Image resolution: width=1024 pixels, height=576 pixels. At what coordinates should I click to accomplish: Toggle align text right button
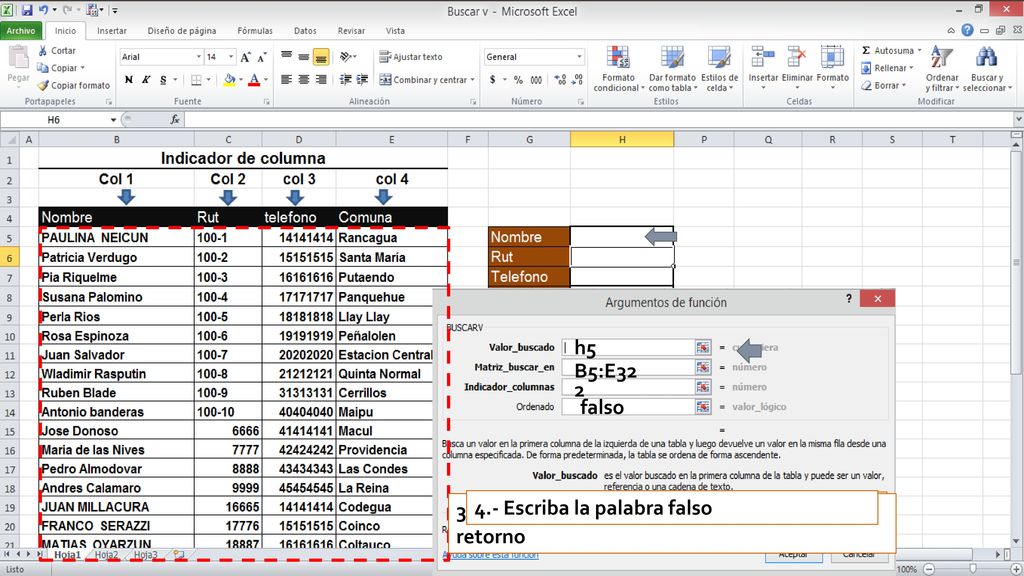321,80
